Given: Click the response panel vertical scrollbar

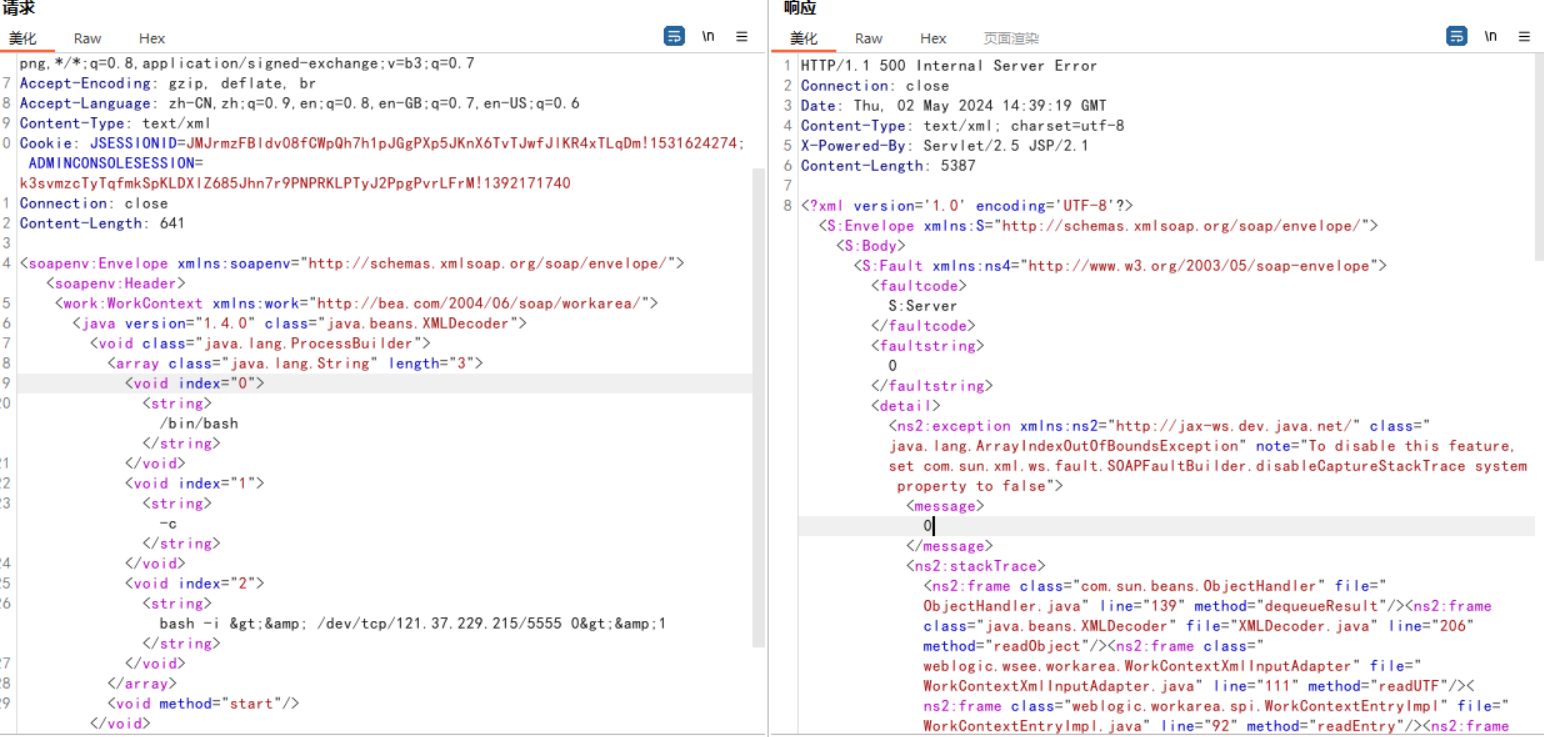Looking at the screenshot, I should pyautogui.click(x=1539, y=155).
